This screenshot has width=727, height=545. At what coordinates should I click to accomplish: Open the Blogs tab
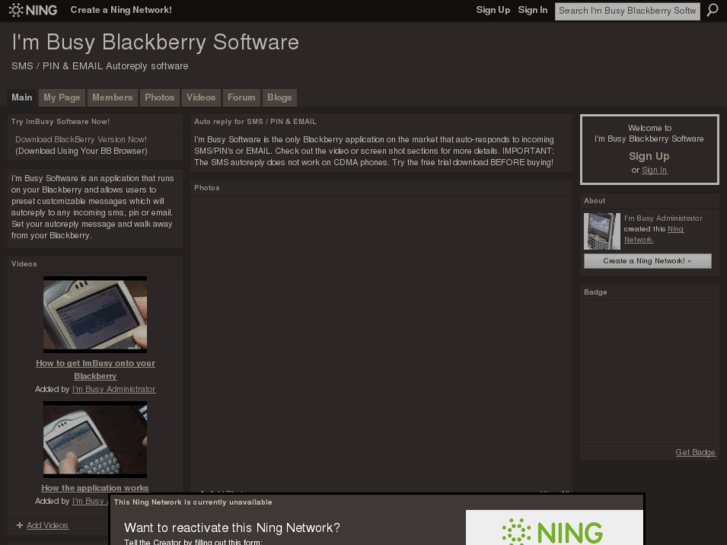click(279, 97)
